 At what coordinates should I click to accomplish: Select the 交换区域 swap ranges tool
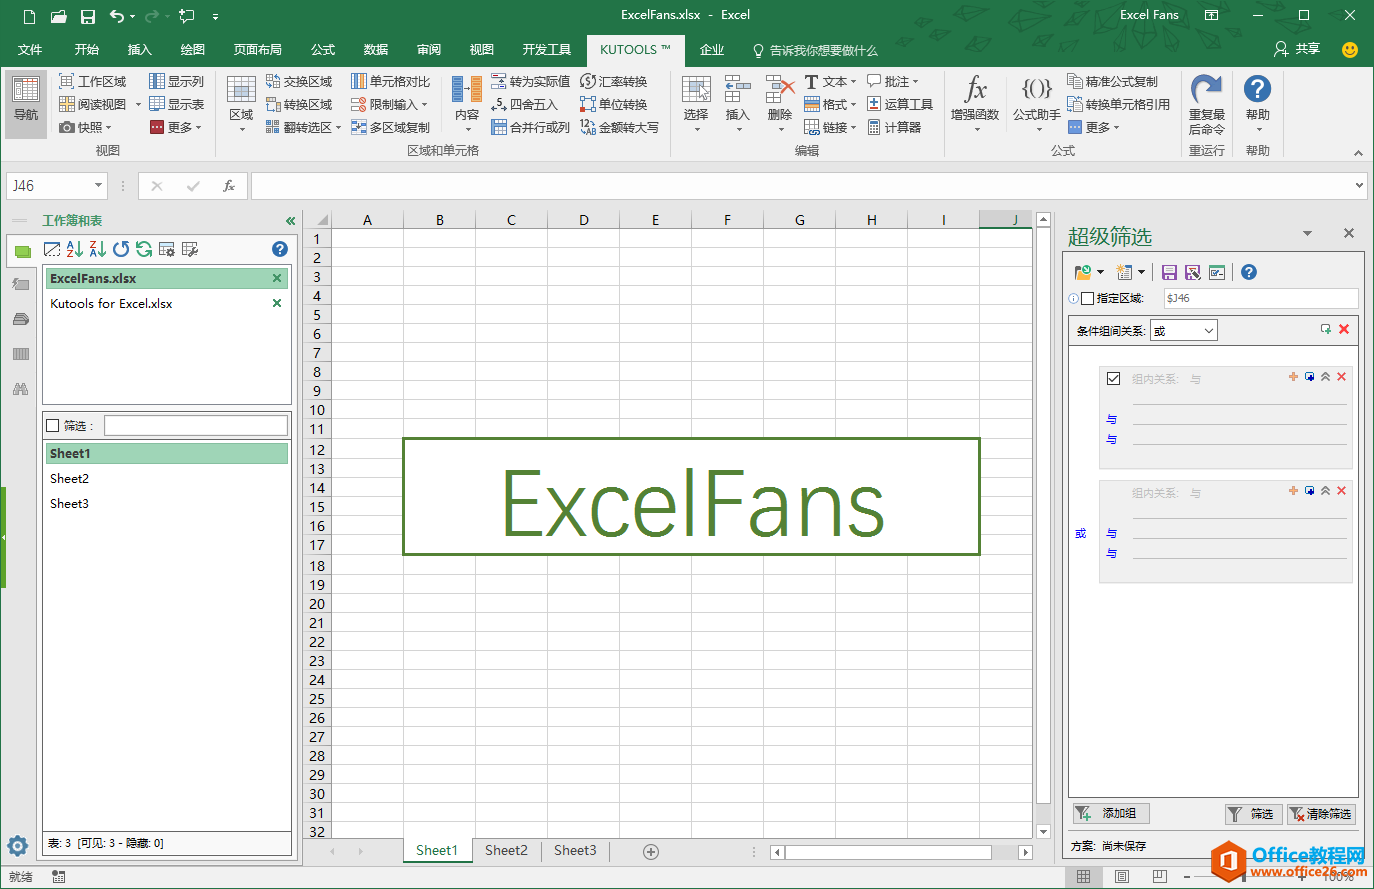click(x=299, y=82)
